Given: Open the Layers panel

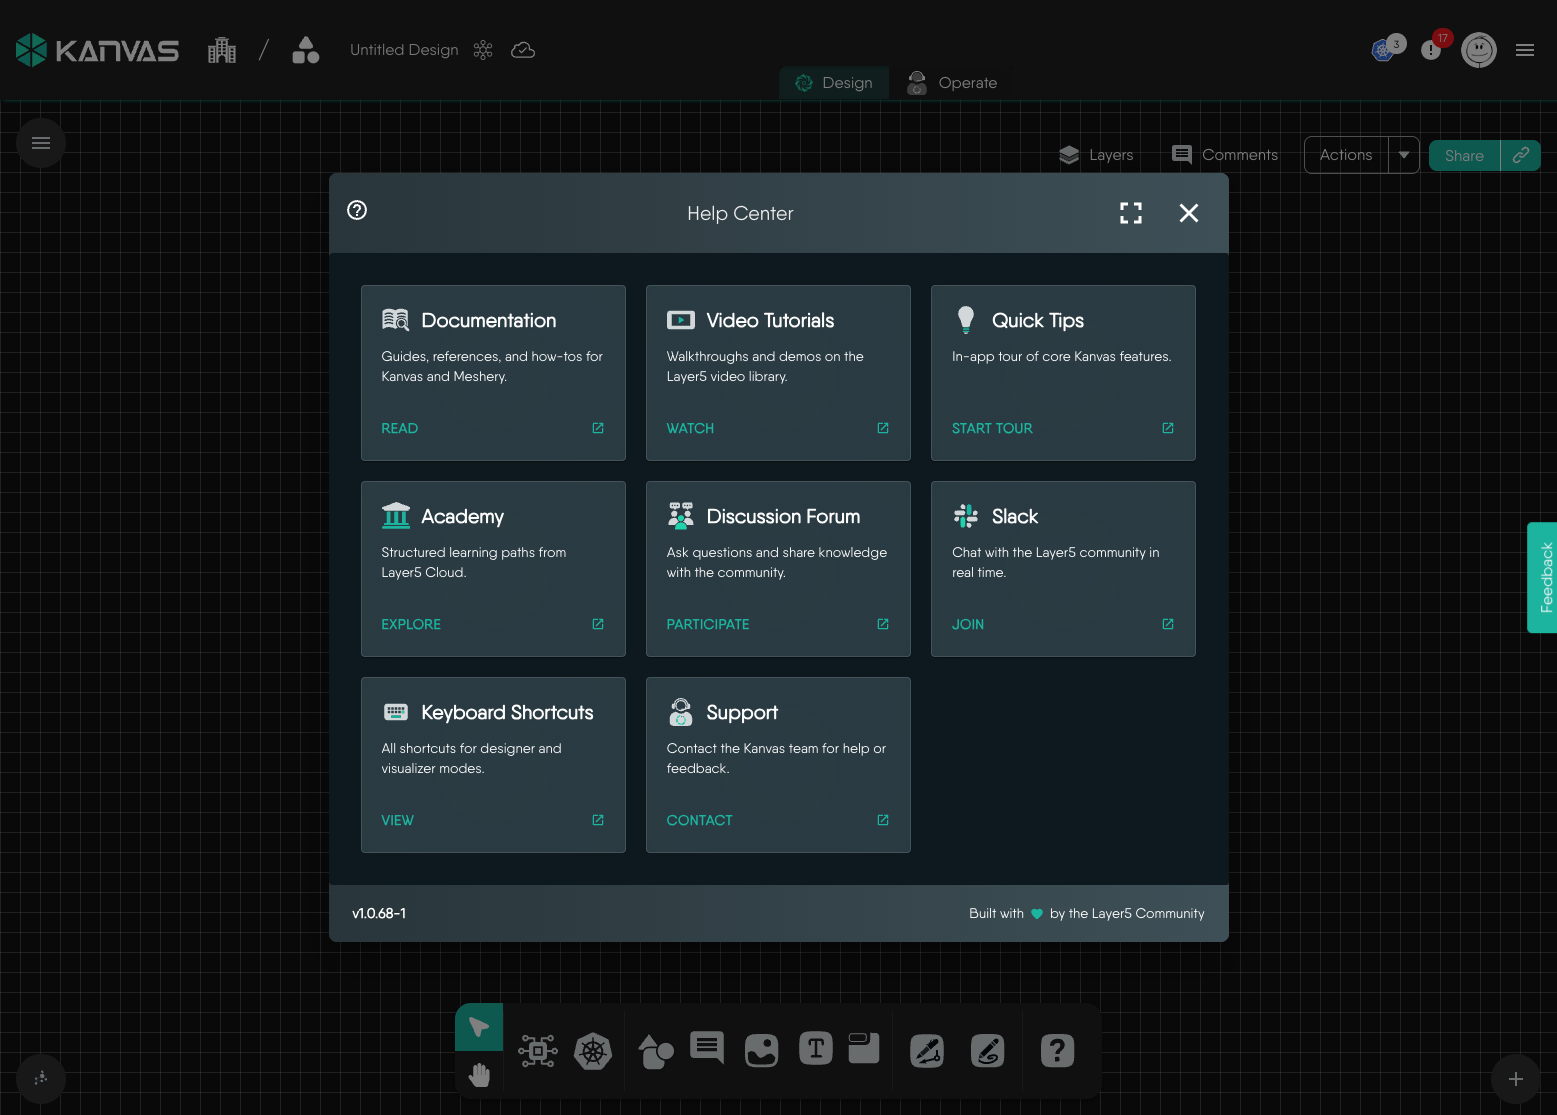Looking at the screenshot, I should point(1096,155).
